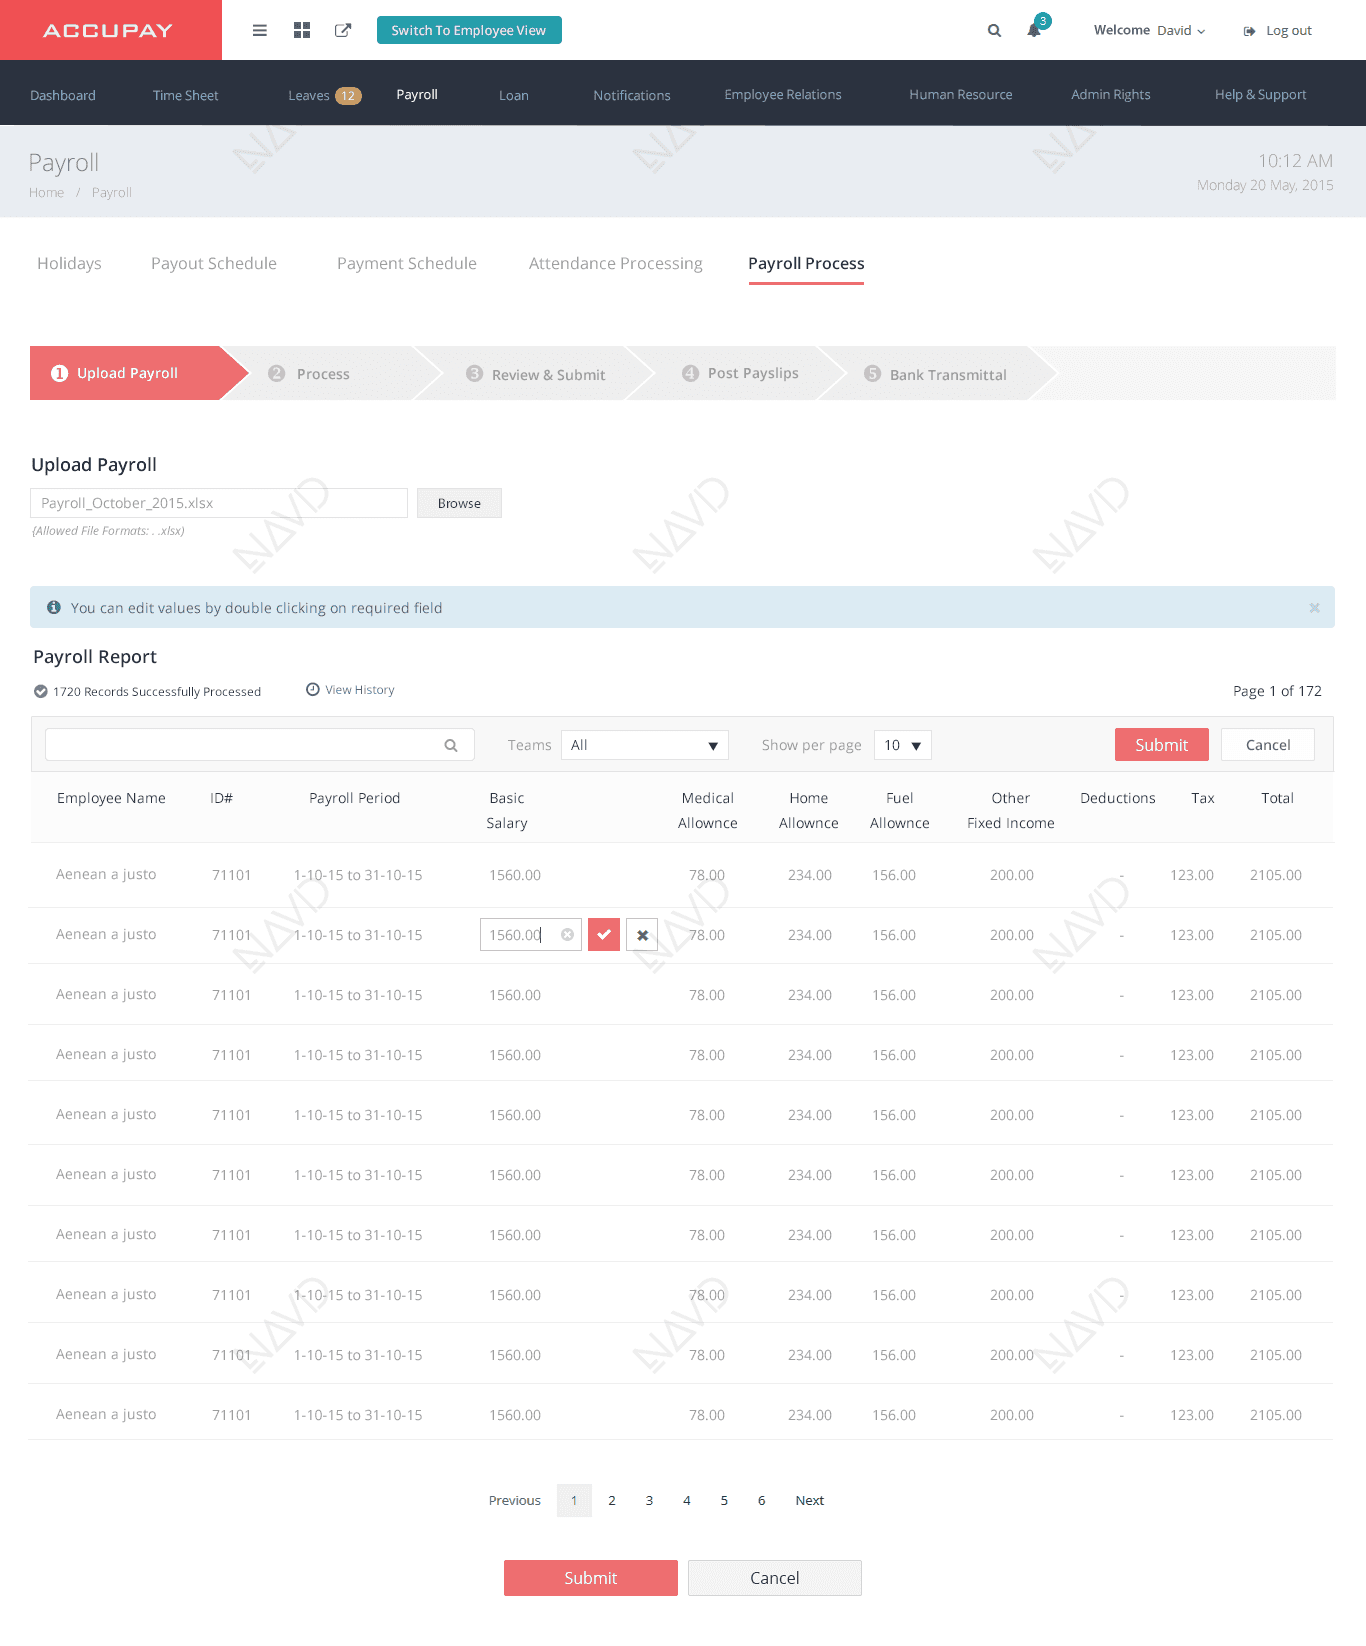Open the Human Resource menu
The width and height of the screenshot is (1366, 1646).
[x=961, y=94]
